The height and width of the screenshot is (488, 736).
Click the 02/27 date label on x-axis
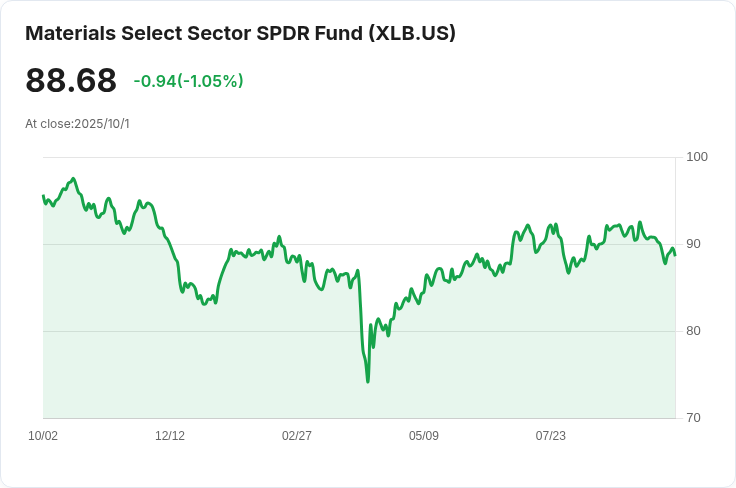pyautogui.click(x=297, y=436)
